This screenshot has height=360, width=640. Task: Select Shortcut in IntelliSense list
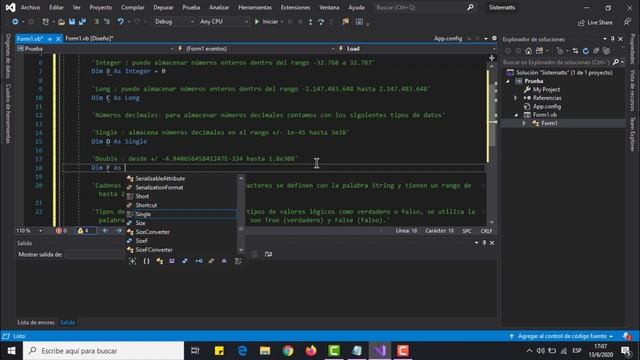coord(181,205)
